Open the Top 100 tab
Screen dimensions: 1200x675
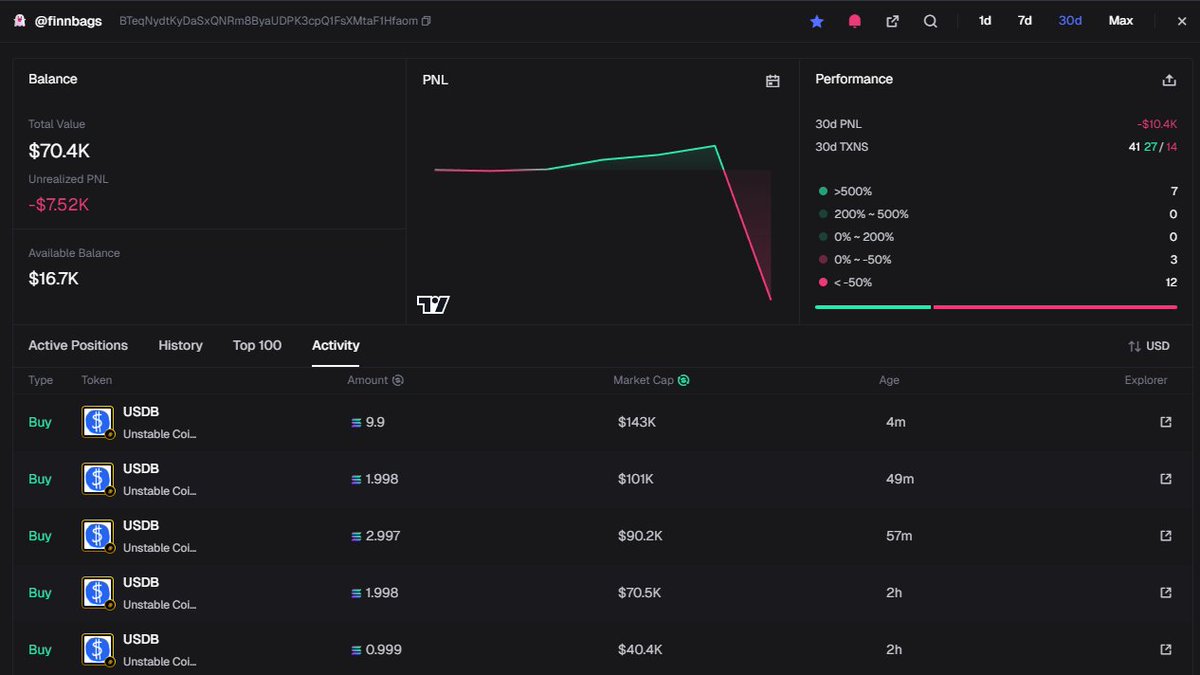pyautogui.click(x=257, y=345)
